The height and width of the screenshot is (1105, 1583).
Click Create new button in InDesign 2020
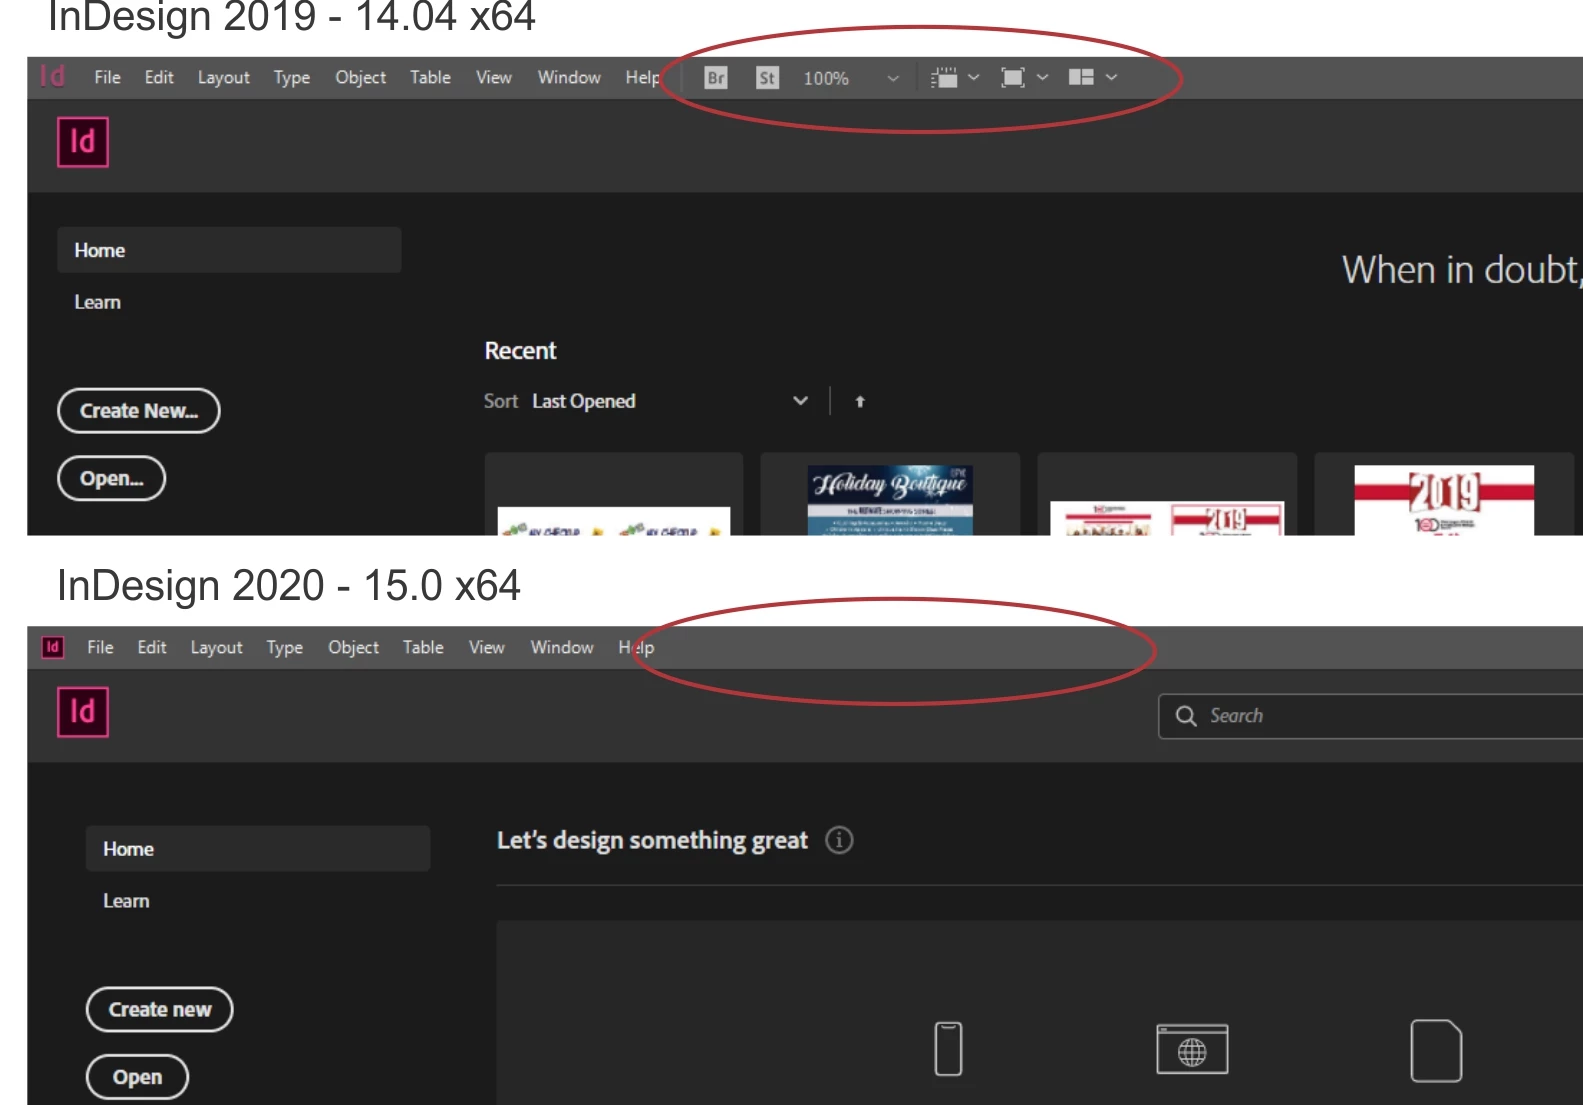pyautogui.click(x=160, y=1010)
